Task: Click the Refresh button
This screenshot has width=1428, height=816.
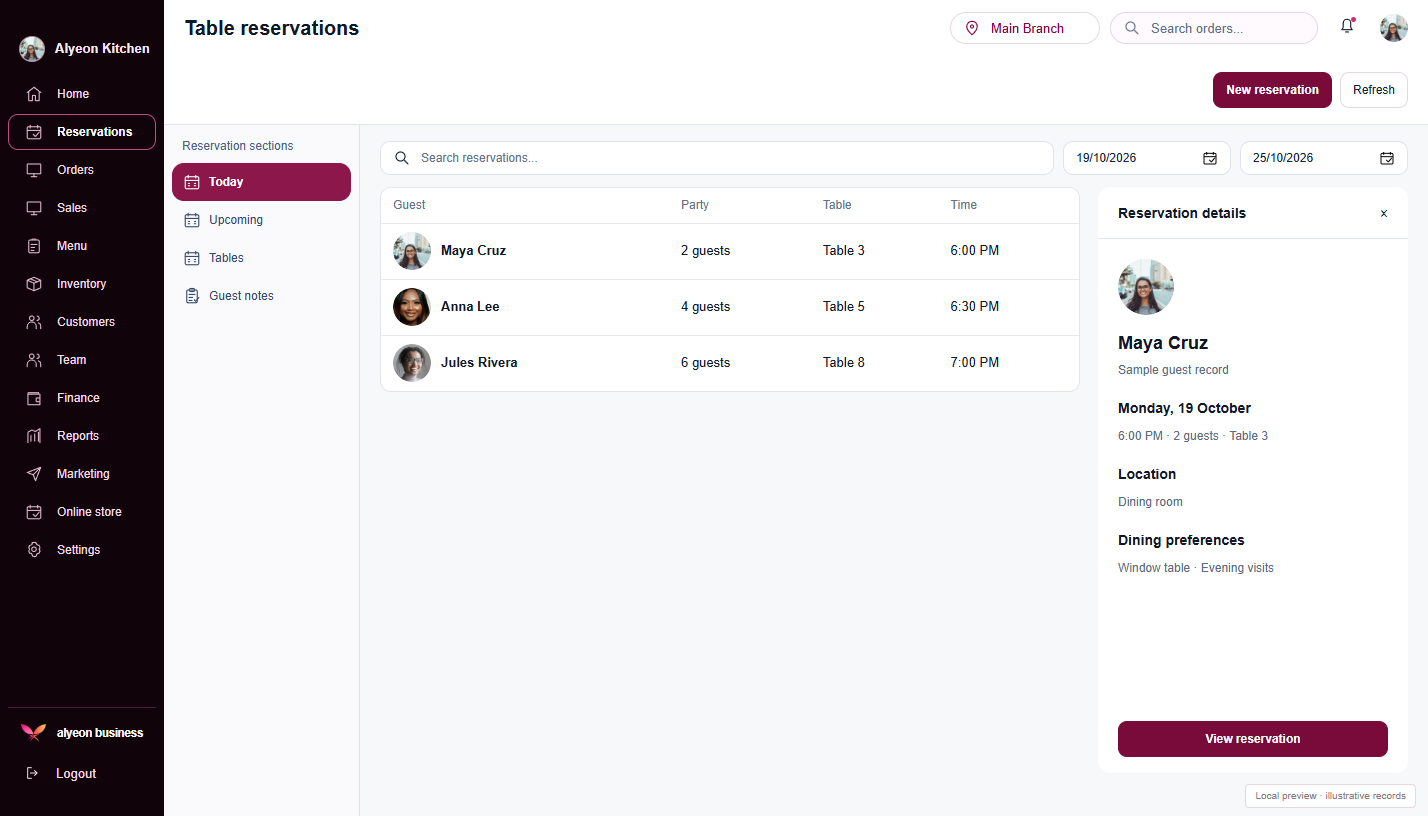Action: click(1374, 90)
